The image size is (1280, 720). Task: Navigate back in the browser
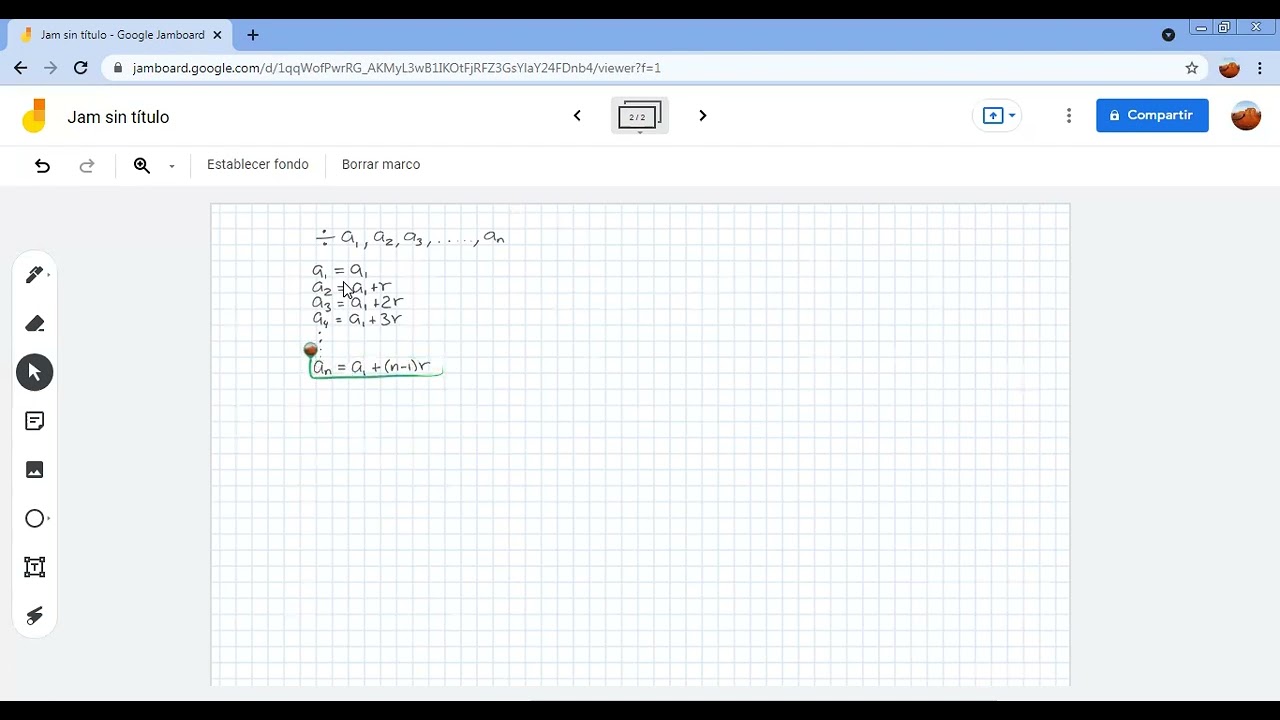(x=21, y=68)
